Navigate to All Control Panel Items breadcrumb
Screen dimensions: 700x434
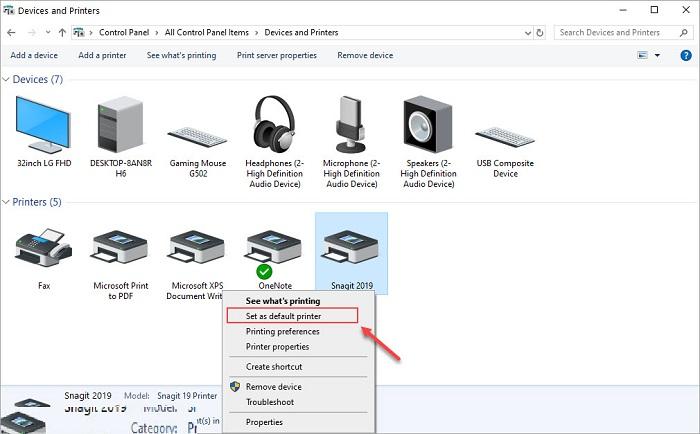pyautogui.click(x=207, y=33)
